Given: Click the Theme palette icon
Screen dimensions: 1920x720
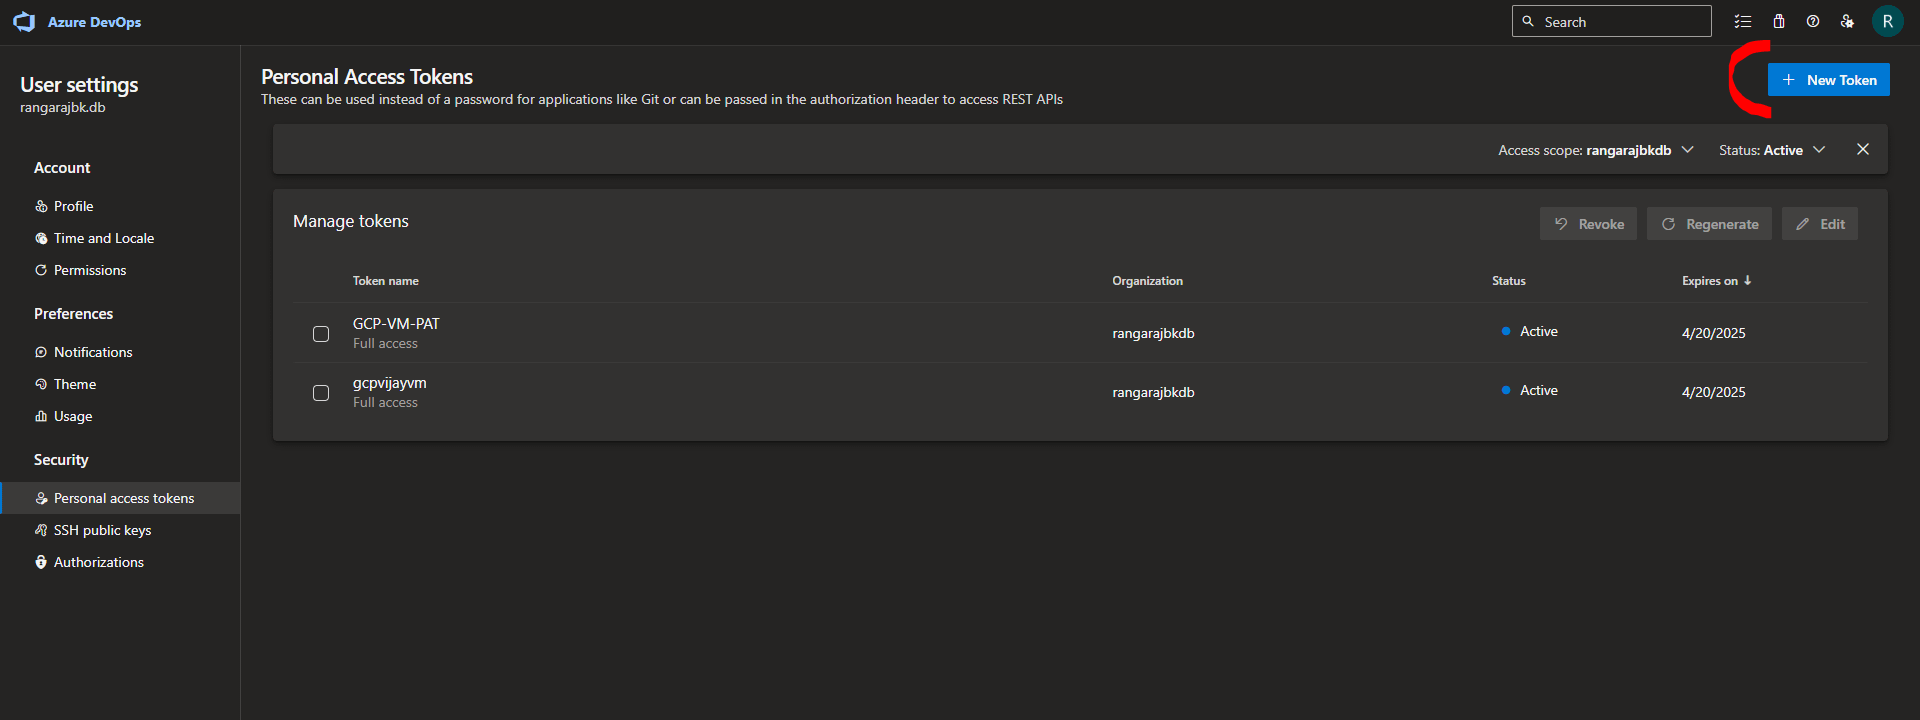Looking at the screenshot, I should tap(41, 384).
